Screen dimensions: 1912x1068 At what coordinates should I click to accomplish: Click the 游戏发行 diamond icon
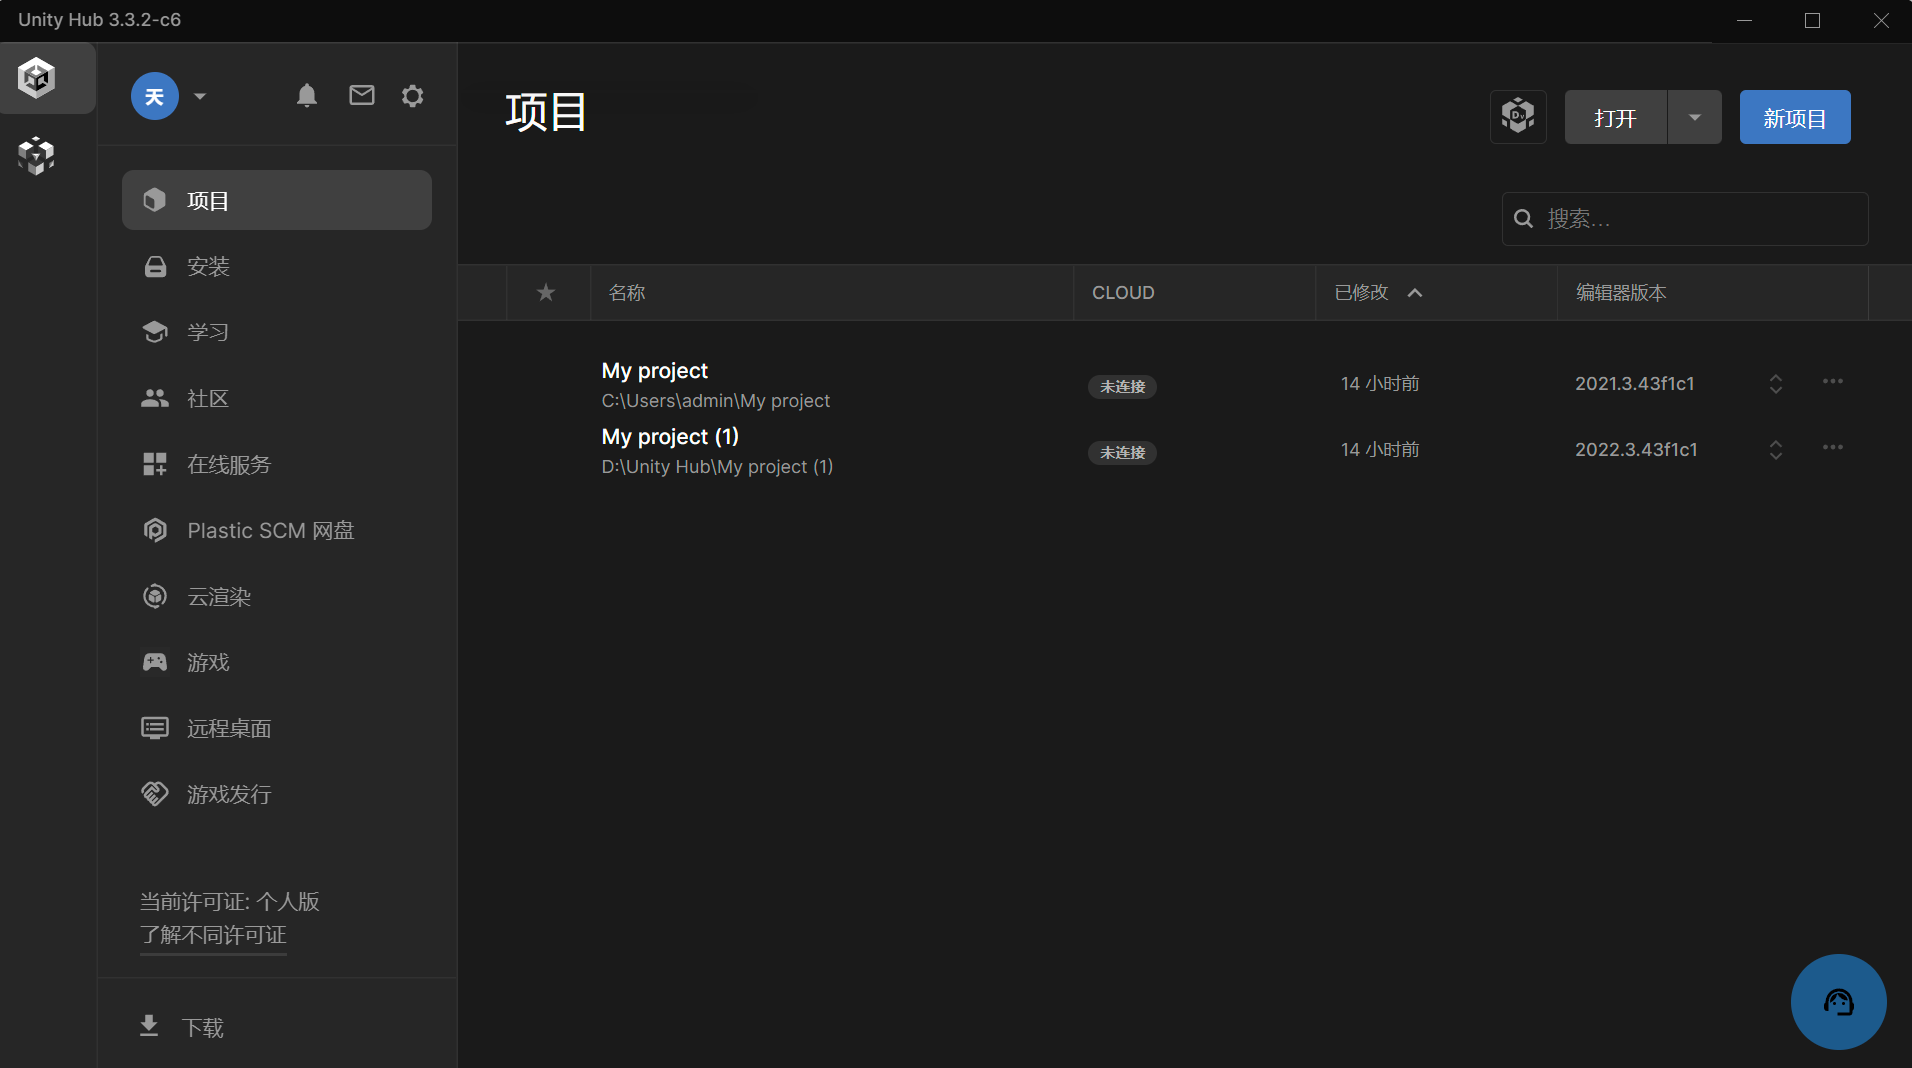(x=155, y=794)
